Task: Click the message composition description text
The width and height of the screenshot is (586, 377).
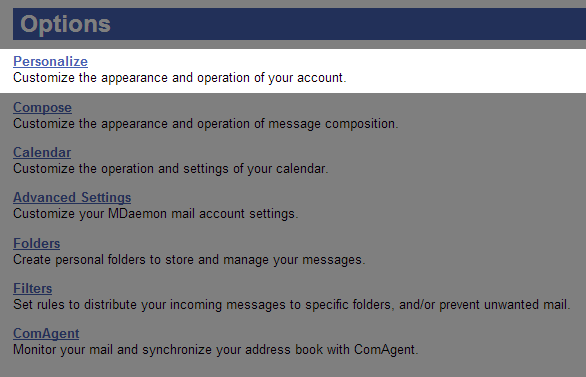Action: coord(206,124)
